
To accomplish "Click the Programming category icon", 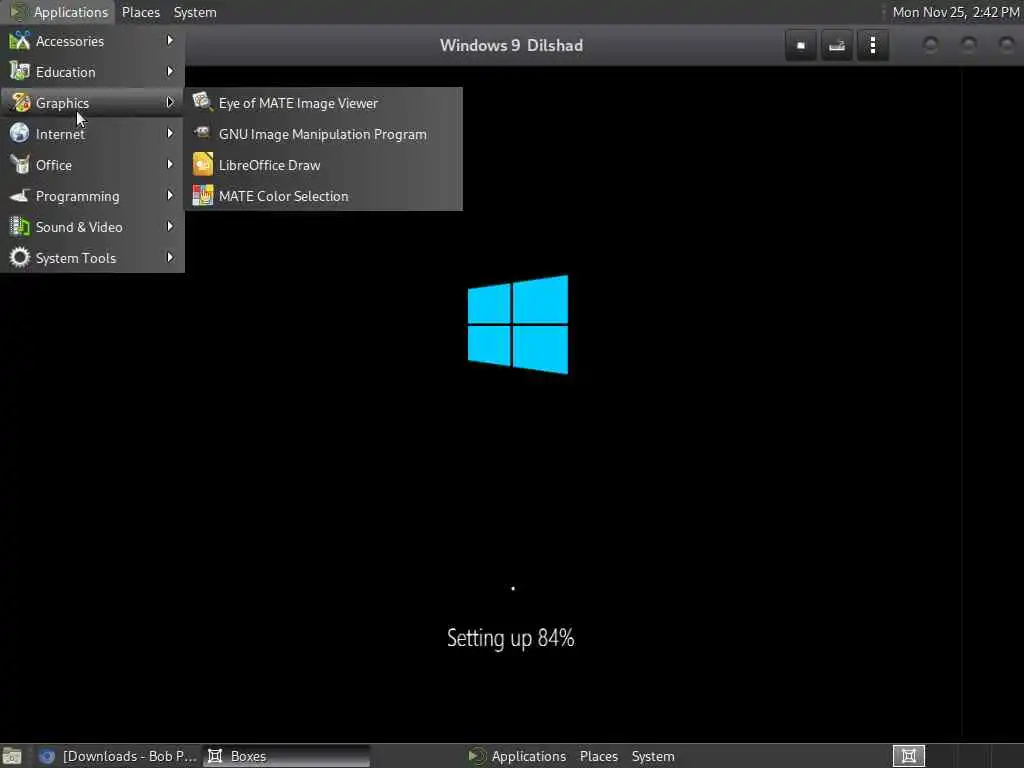I will click(20, 195).
